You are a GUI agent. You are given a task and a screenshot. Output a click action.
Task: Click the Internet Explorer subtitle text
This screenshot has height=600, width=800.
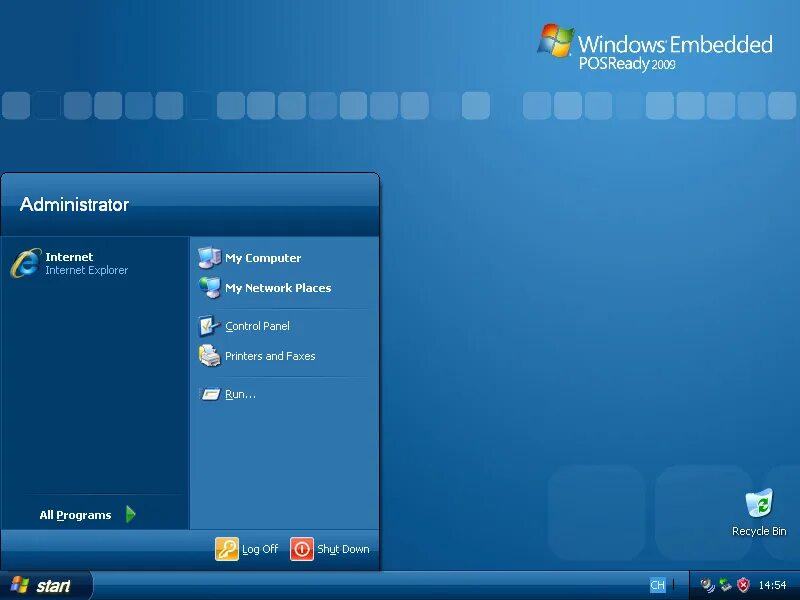(87, 270)
